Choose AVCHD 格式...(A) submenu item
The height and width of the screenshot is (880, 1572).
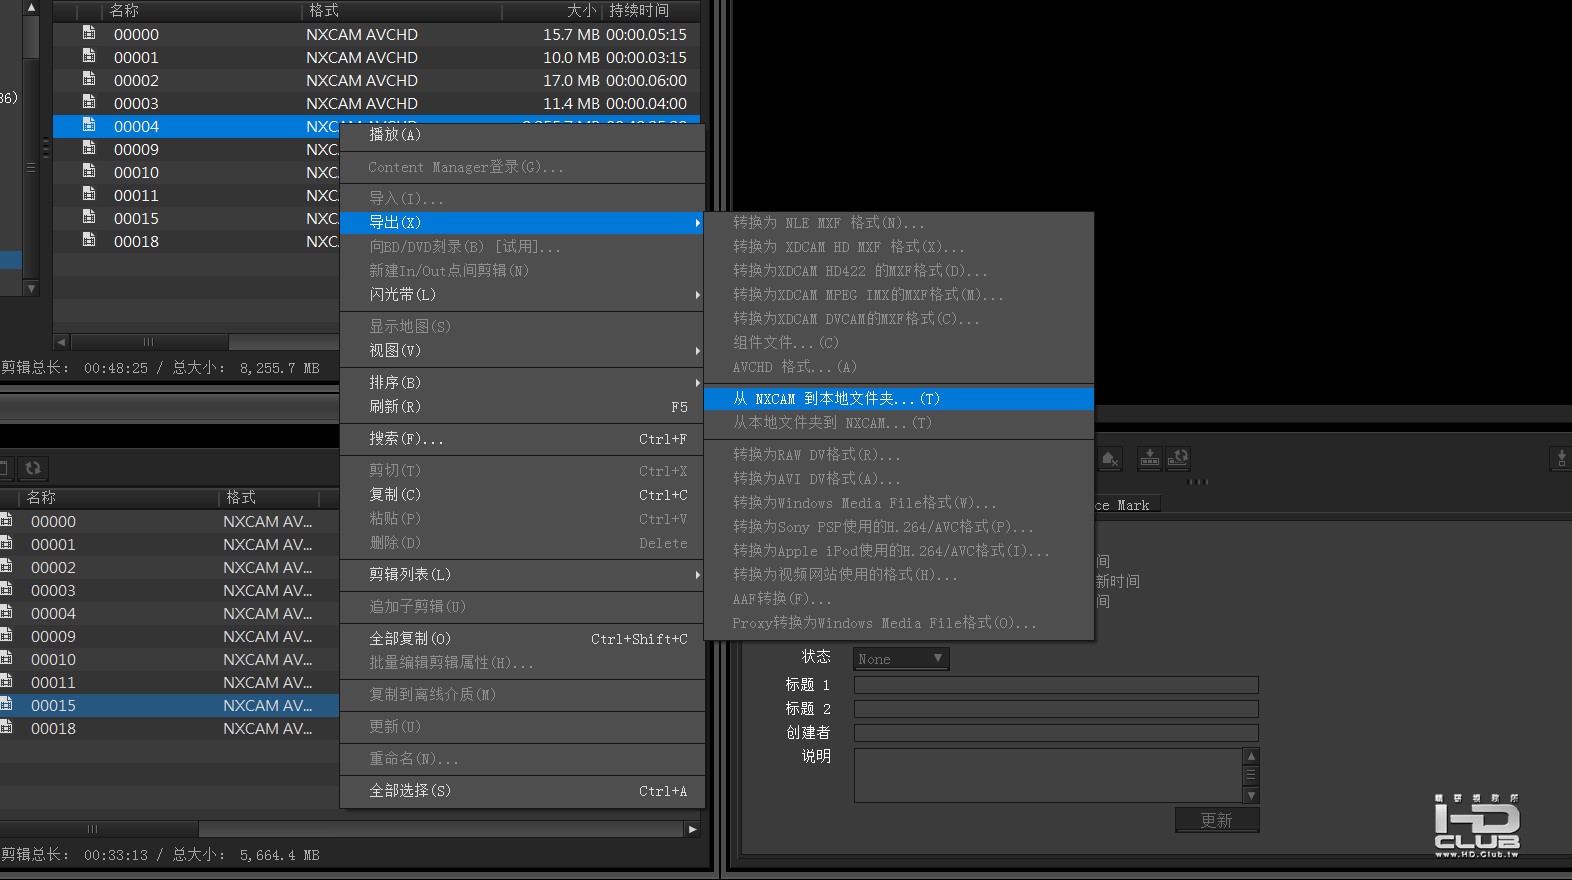899,367
